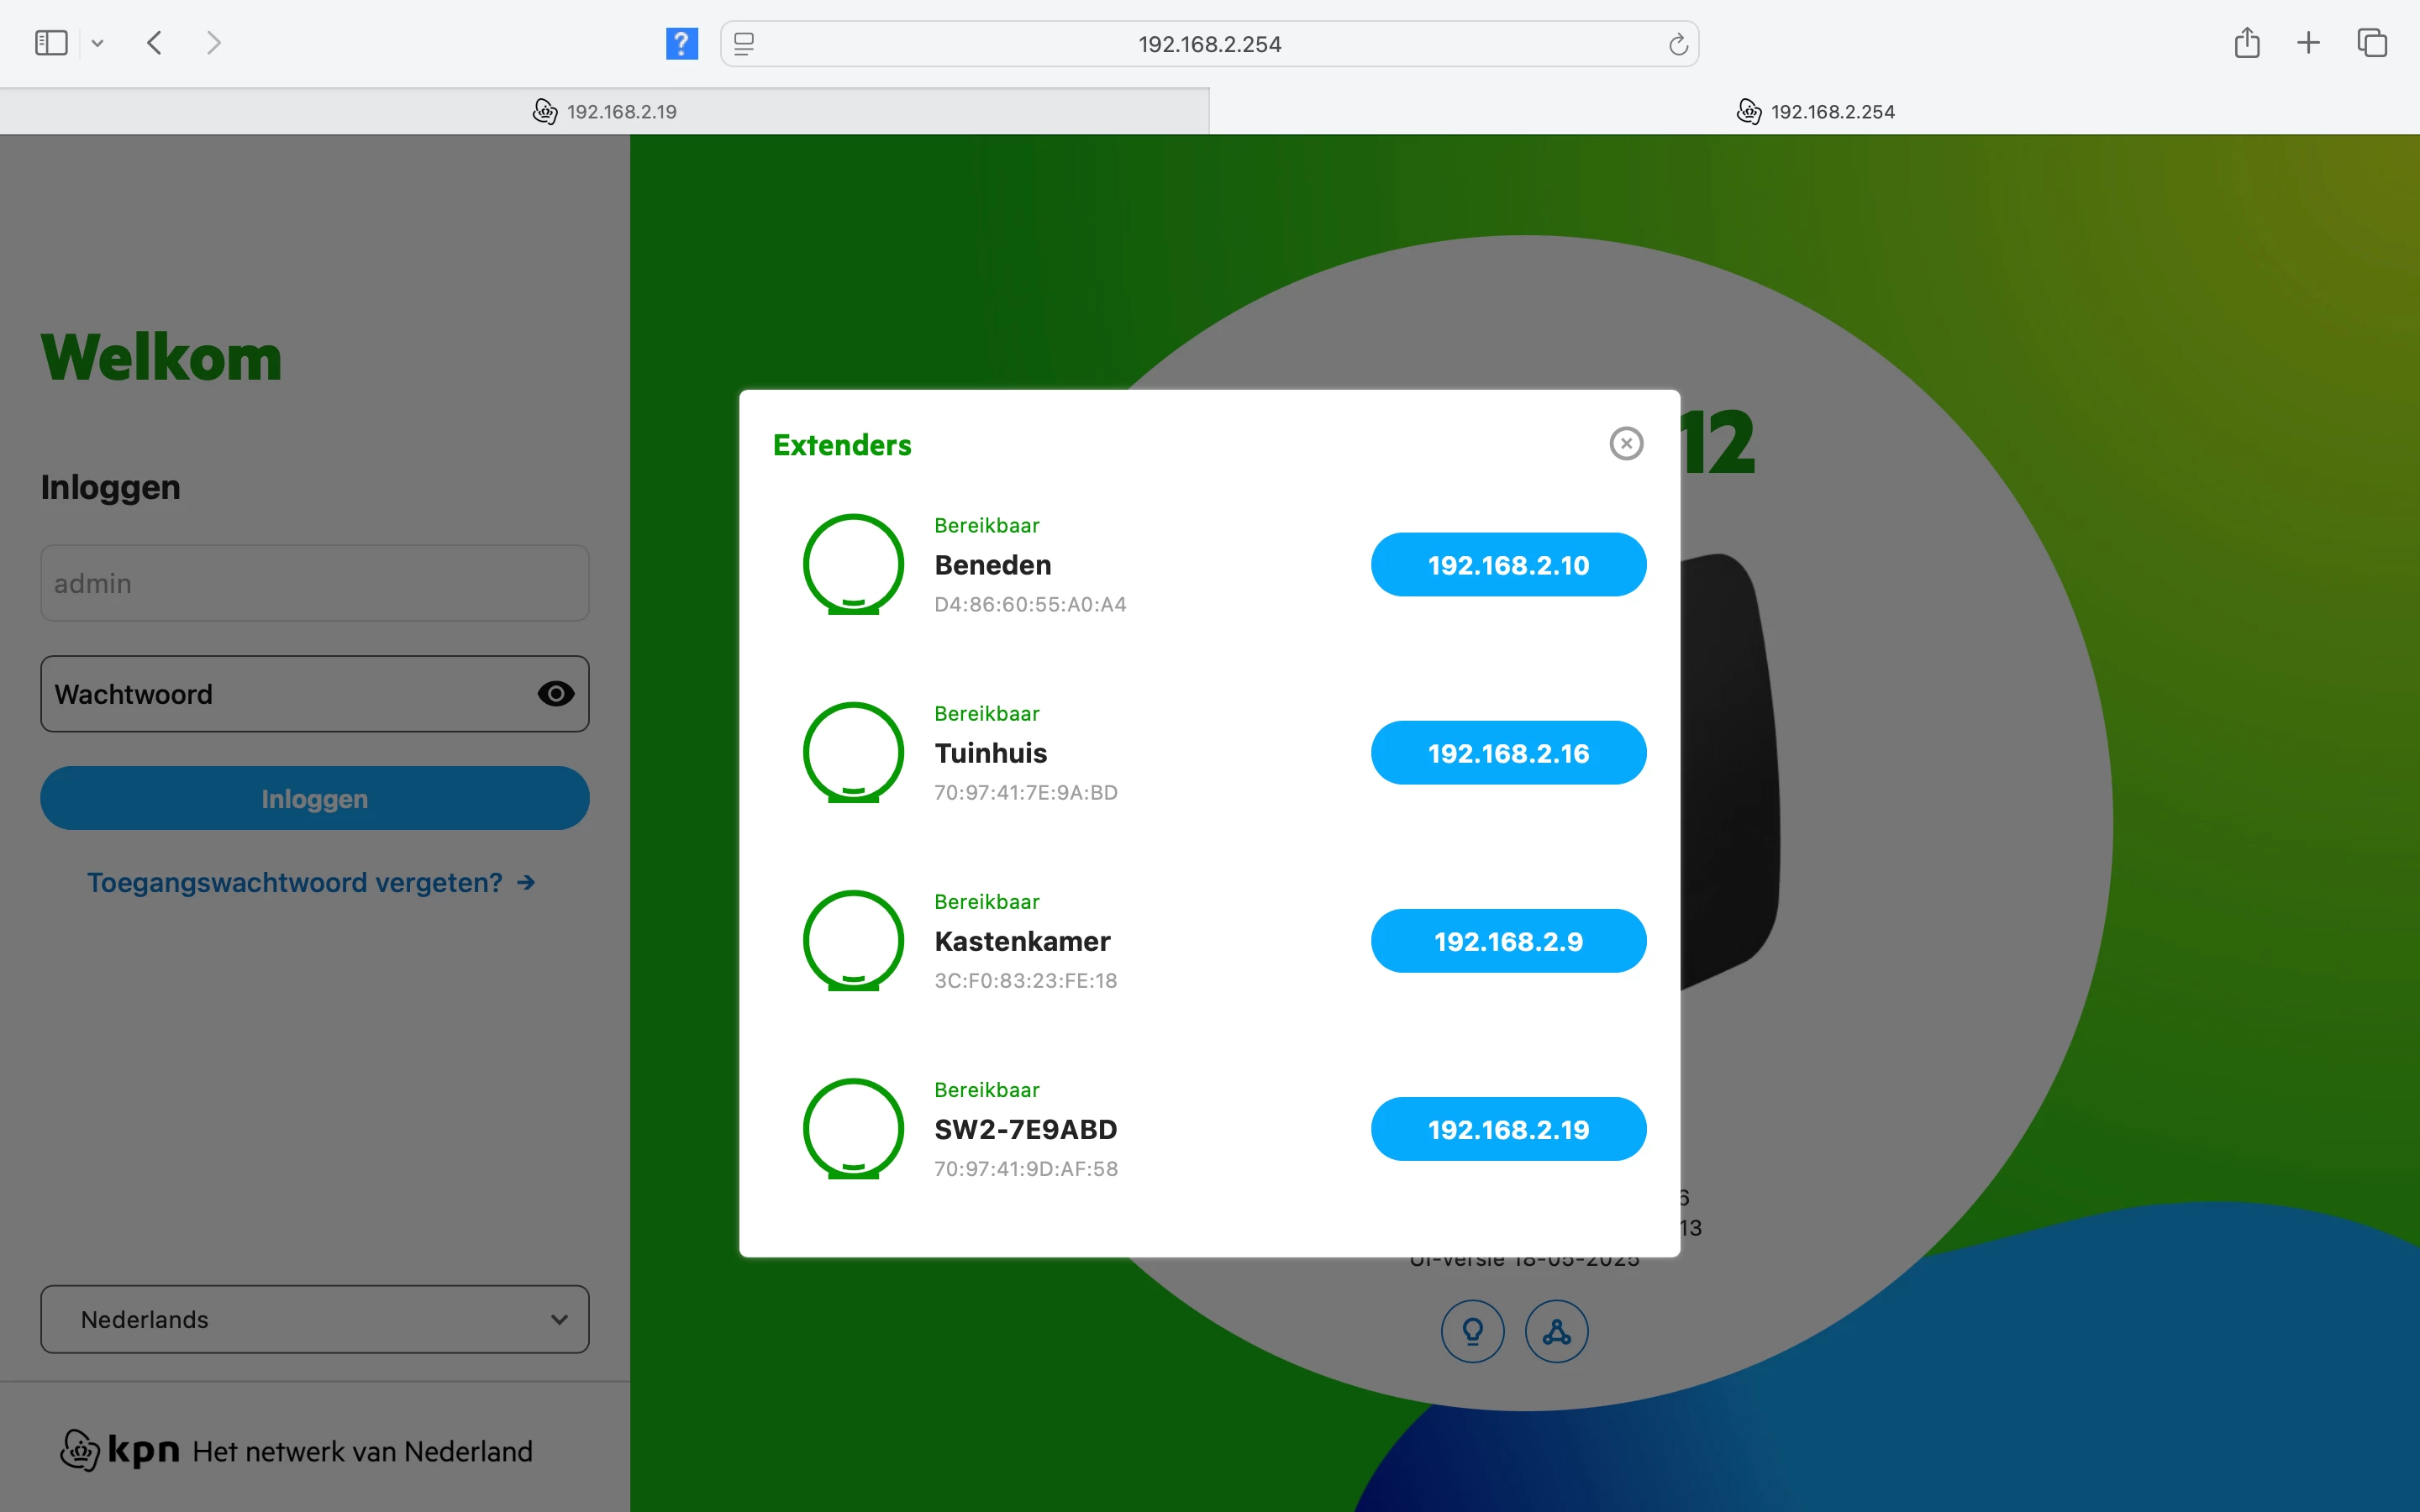Open the sidebar options chevron
2420x1512 pixels.
click(97, 43)
